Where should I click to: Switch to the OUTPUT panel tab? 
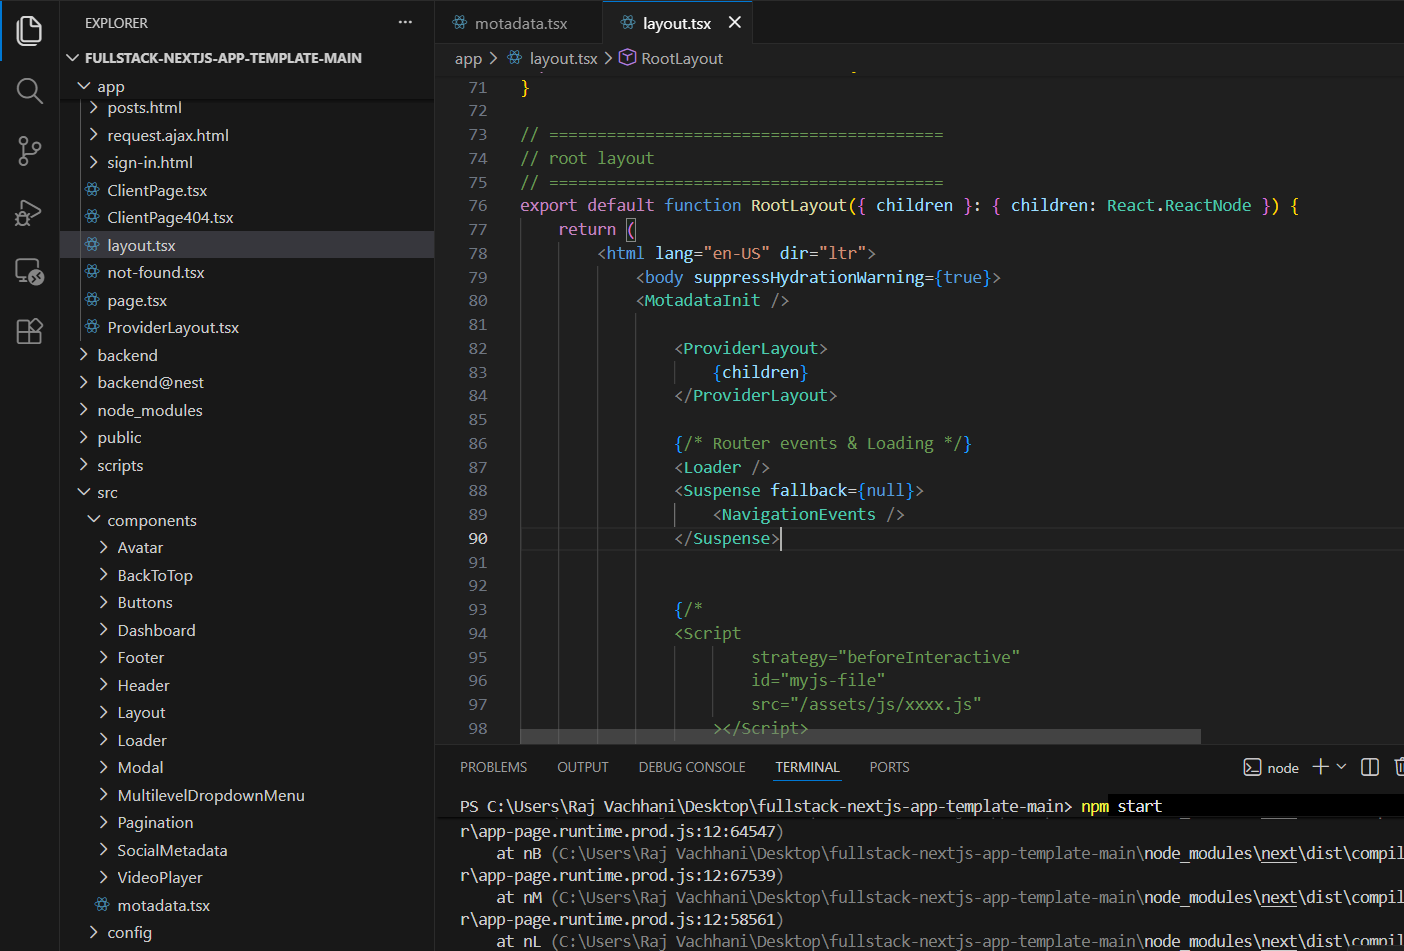pyautogui.click(x=583, y=767)
